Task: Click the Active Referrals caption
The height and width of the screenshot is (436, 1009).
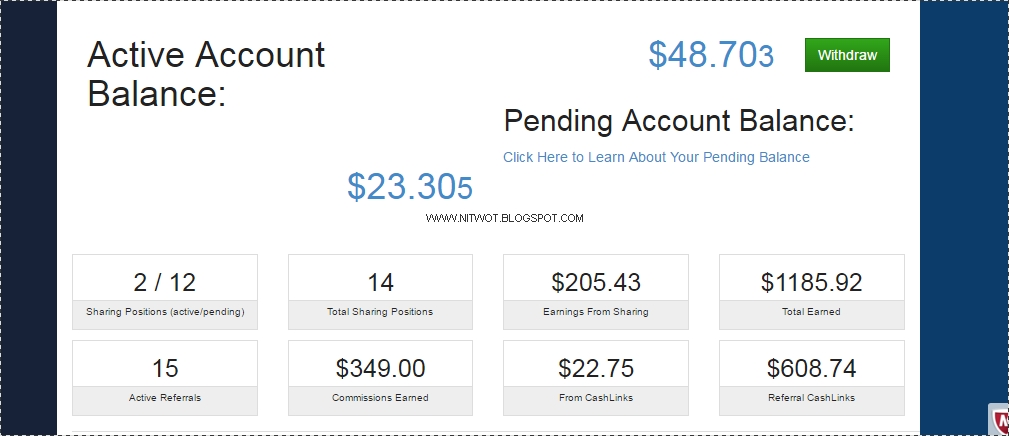Action: pos(165,398)
